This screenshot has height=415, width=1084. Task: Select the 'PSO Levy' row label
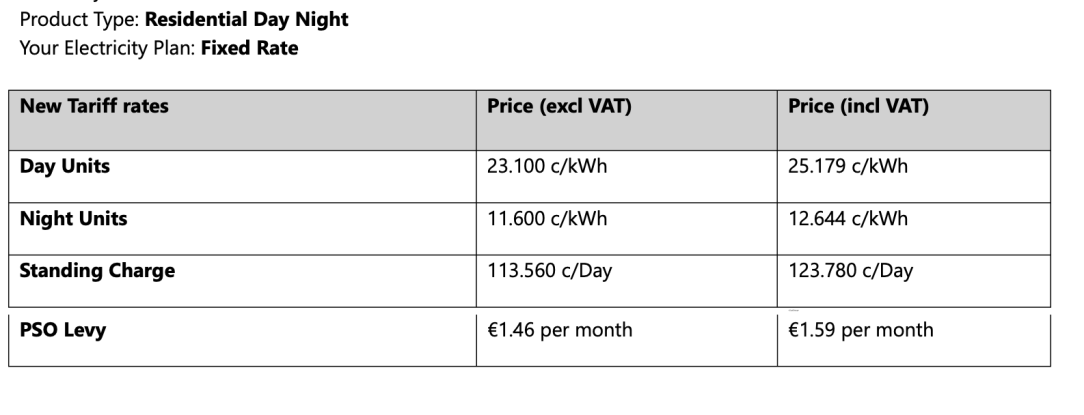[242, 337]
